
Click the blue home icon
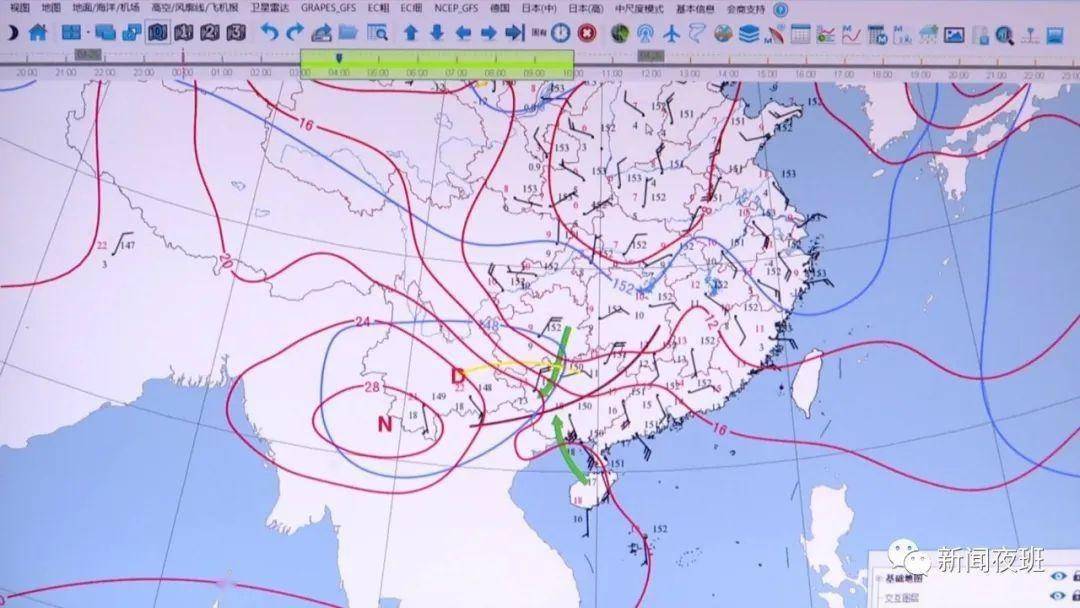[x=38, y=32]
